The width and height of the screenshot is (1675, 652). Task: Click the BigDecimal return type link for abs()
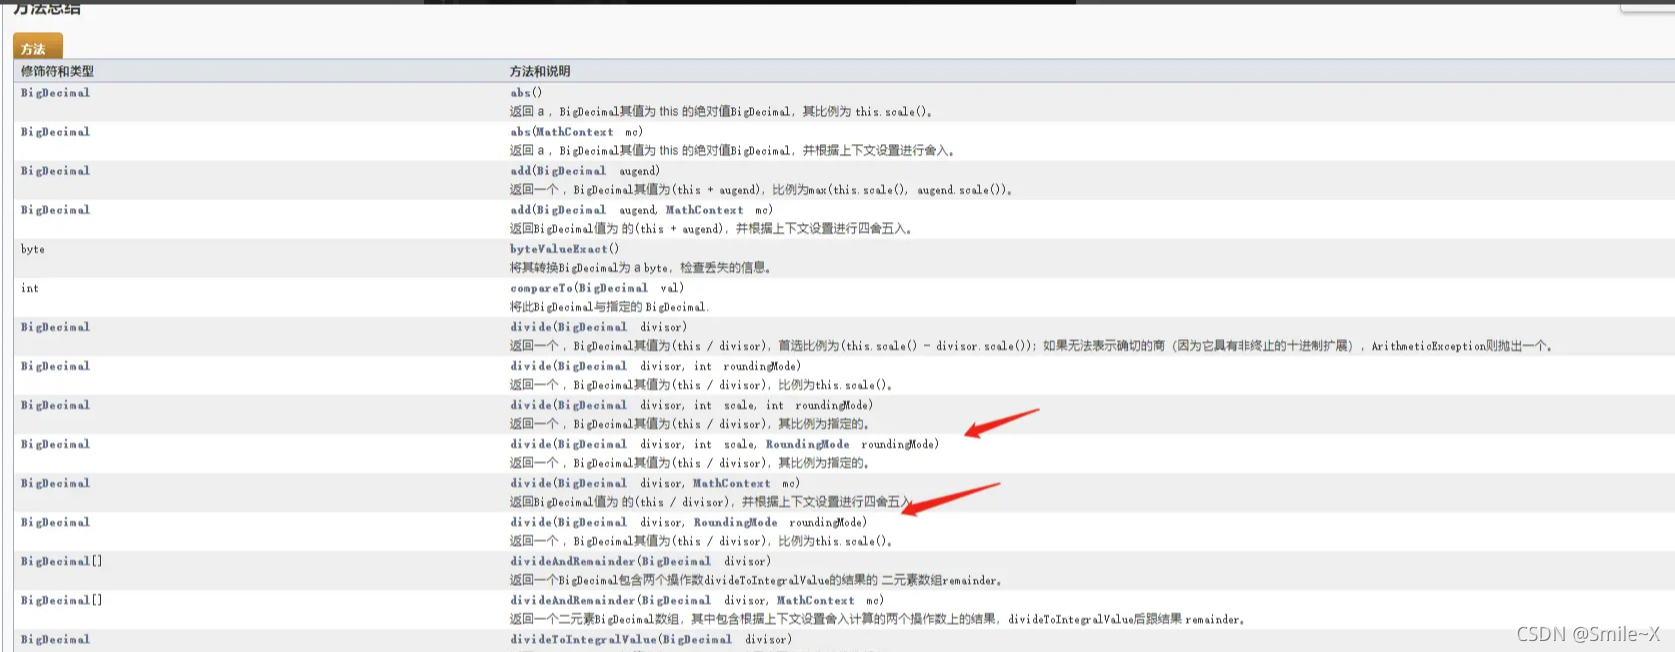56,92
